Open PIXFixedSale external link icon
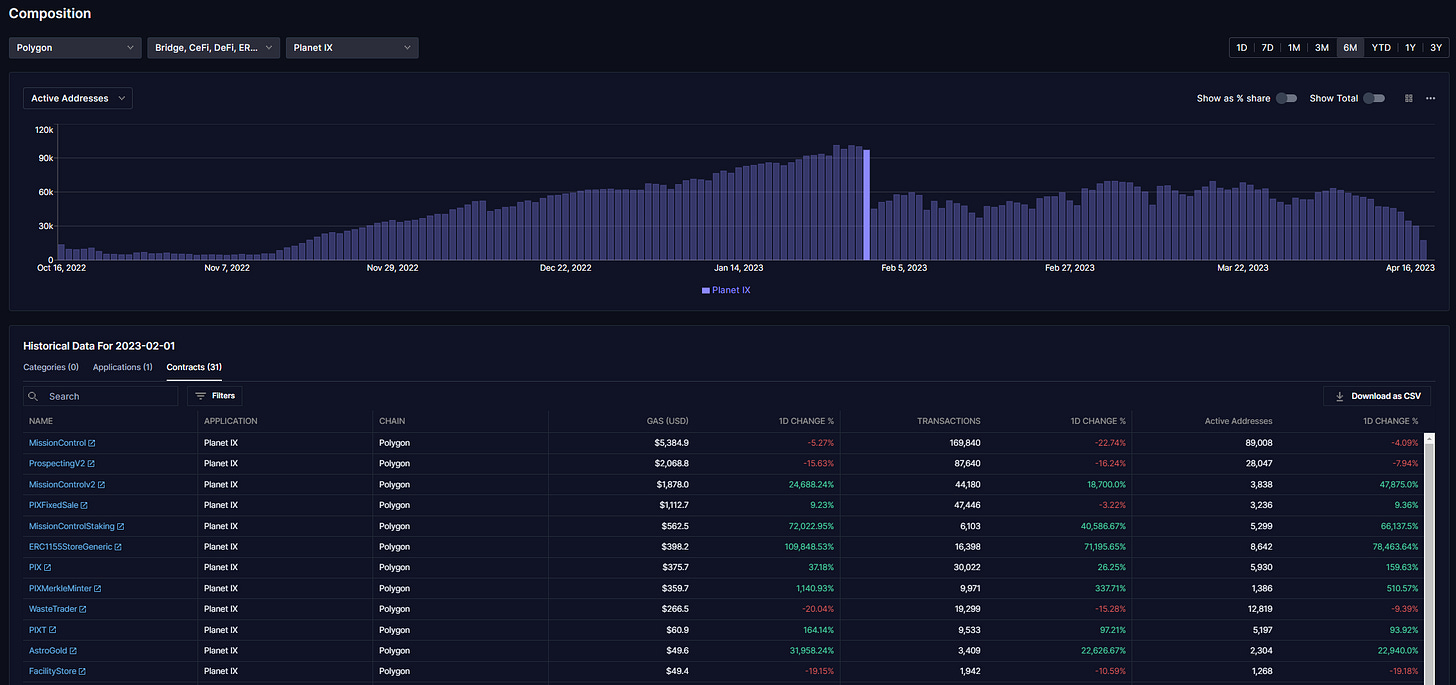 (84, 506)
